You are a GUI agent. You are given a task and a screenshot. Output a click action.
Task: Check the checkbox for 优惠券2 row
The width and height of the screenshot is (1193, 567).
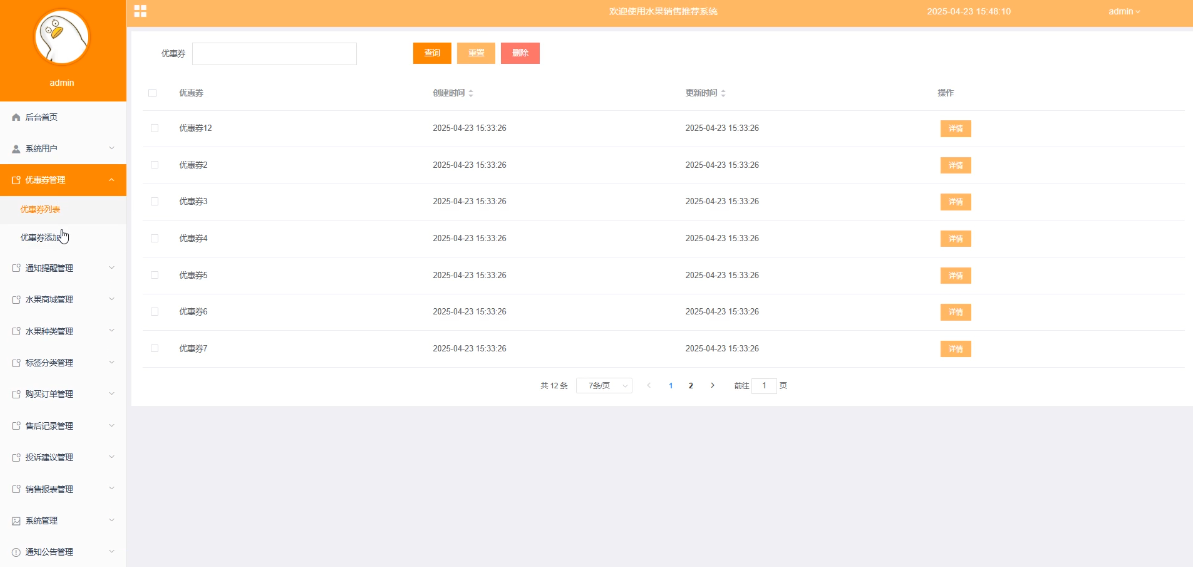[x=154, y=164]
